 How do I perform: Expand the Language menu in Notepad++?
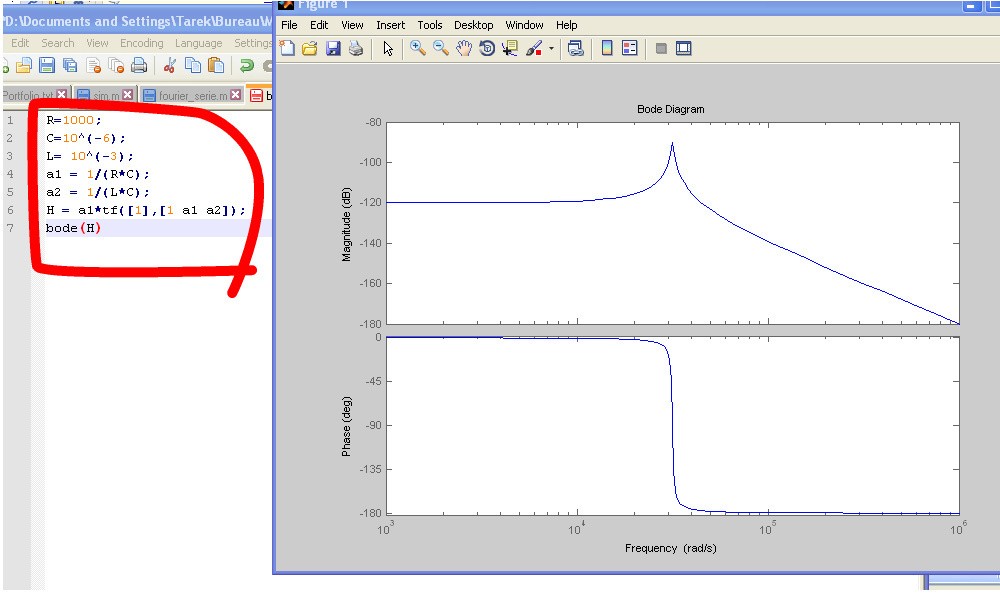[x=198, y=43]
